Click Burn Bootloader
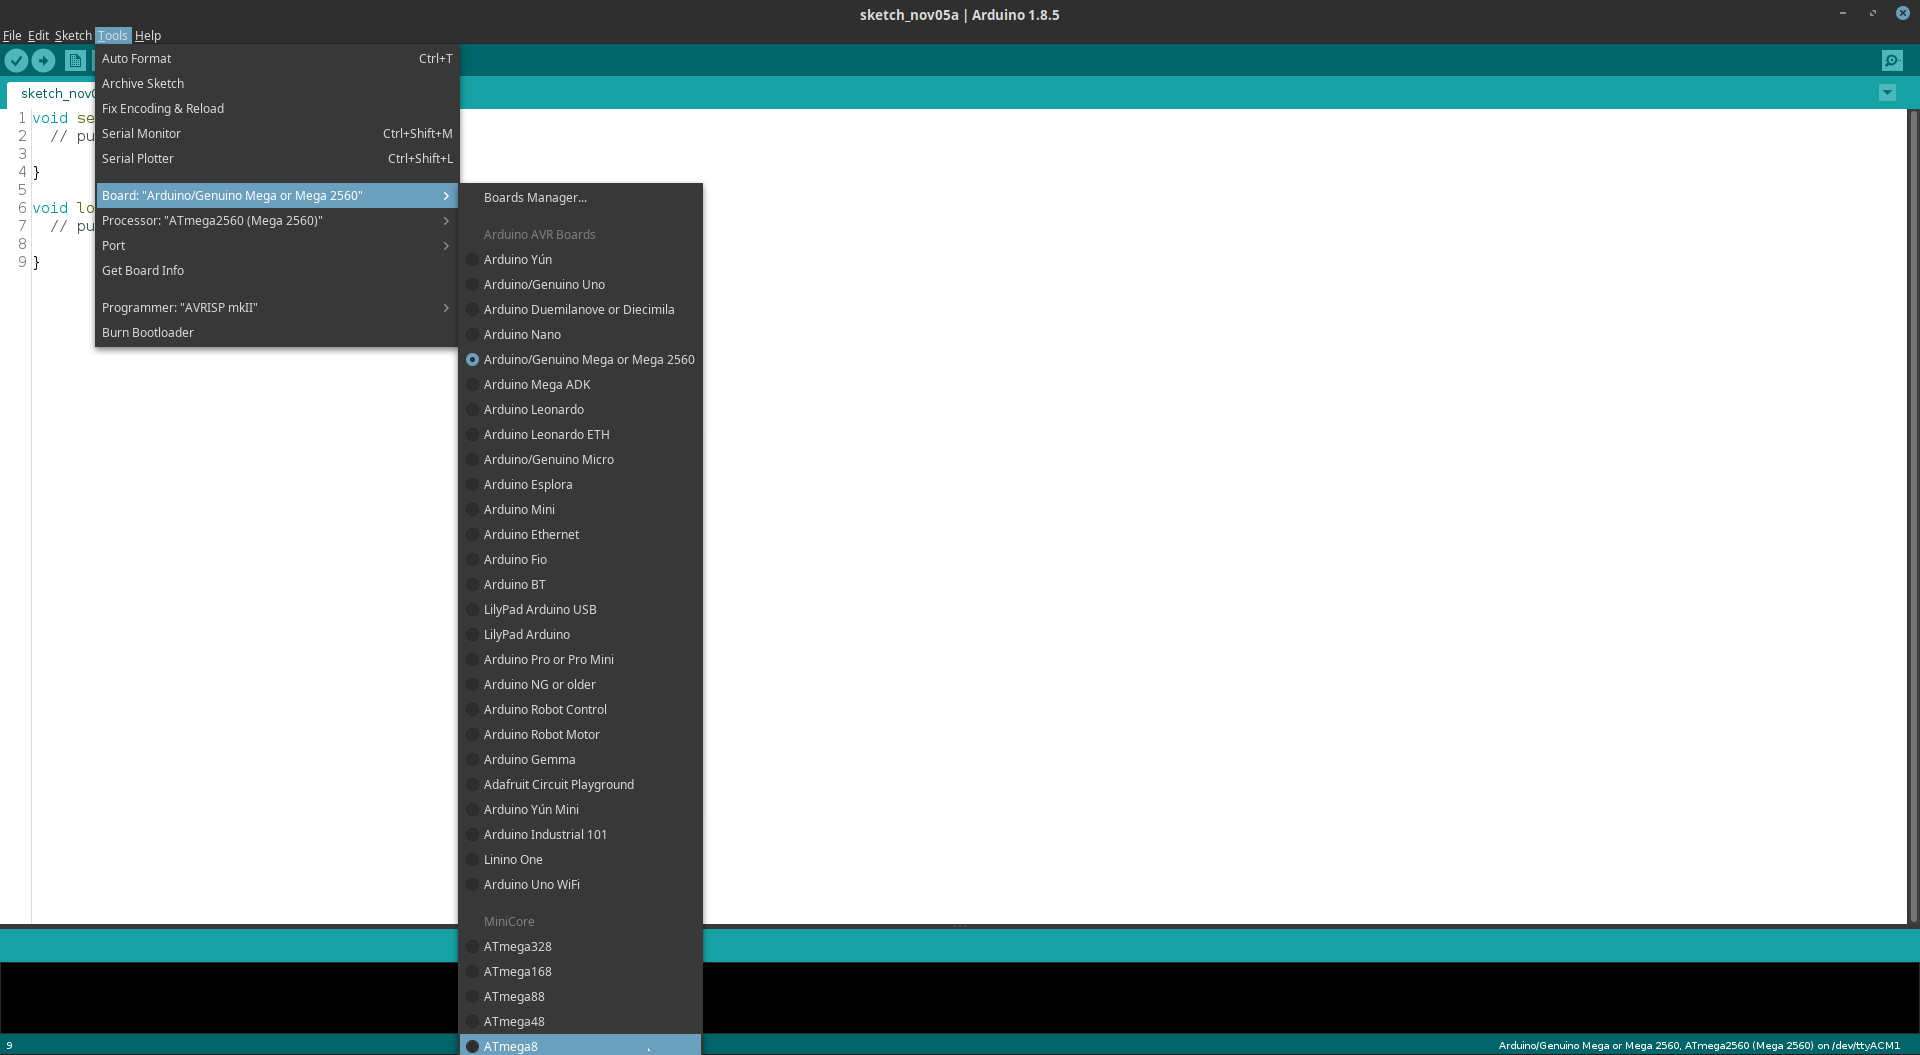Screen dimensions: 1920x1055 277,333
